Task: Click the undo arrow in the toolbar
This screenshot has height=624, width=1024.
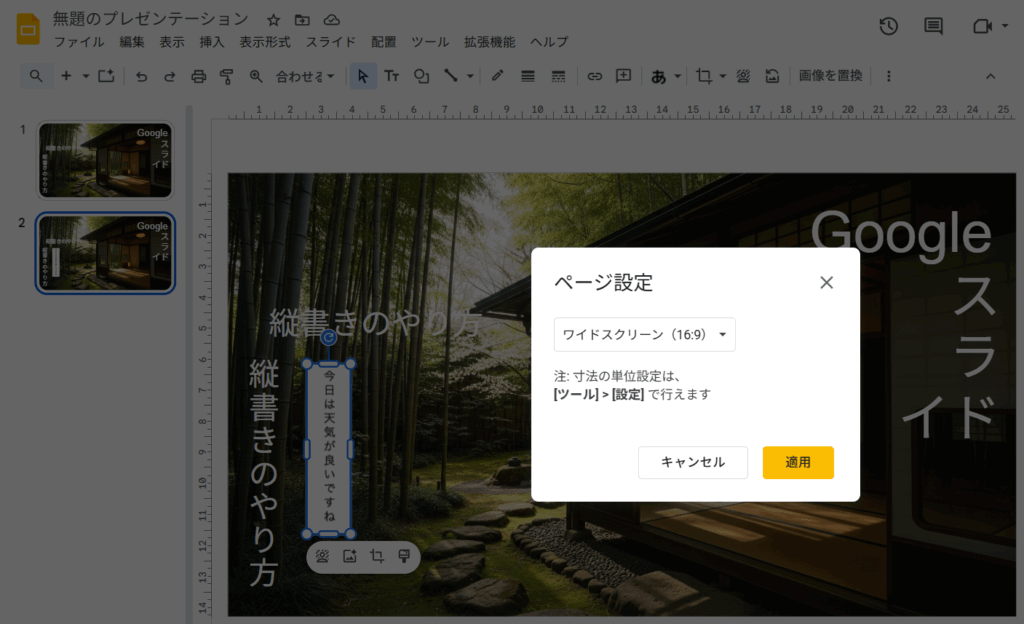Action: (x=141, y=76)
